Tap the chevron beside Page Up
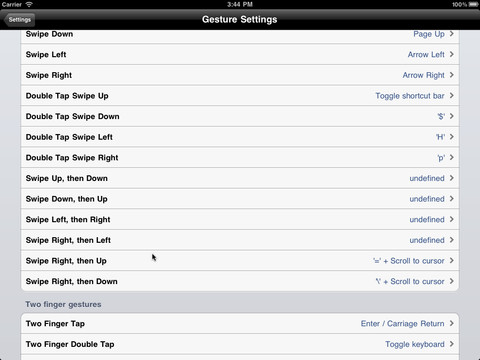Image resolution: width=480 pixels, height=360 pixels. coord(451,34)
